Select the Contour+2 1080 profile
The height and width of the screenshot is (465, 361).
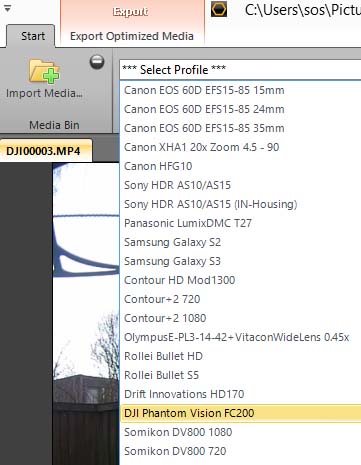[240, 318]
